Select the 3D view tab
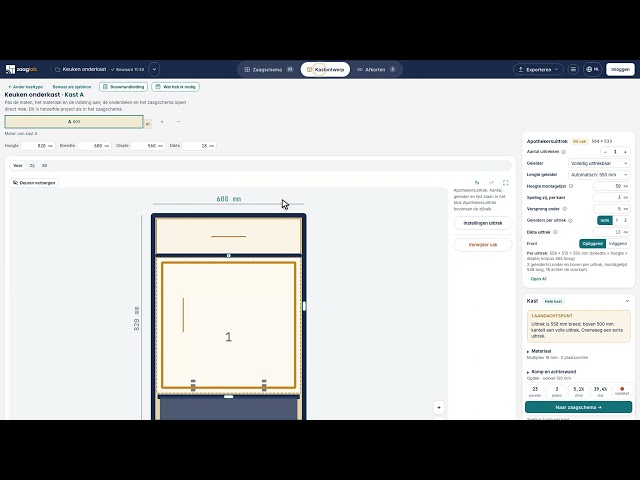This screenshot has width=640, height=480. [x=44, y=166]
